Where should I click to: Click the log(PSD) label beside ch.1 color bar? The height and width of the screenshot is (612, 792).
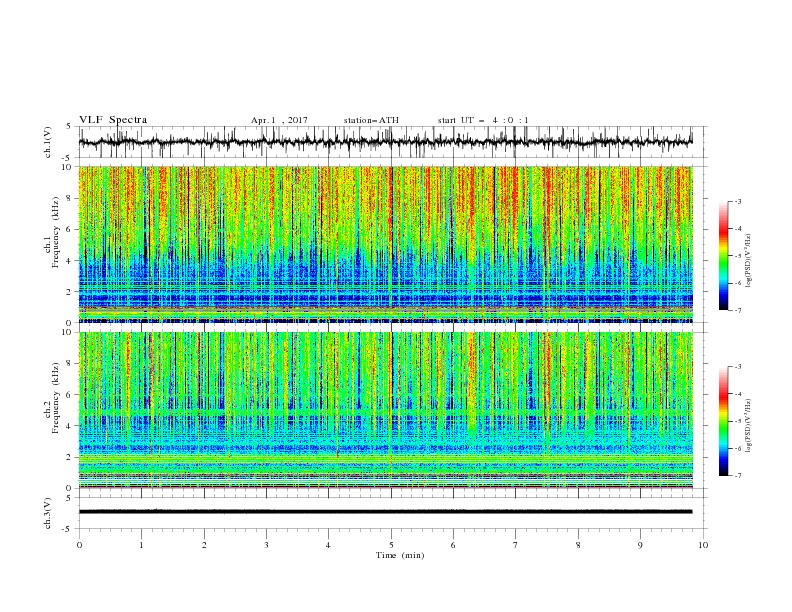pos(749,261)
